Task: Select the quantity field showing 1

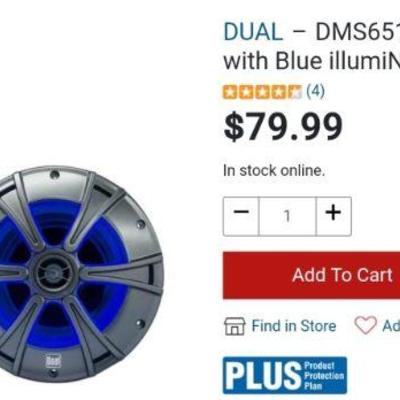Action: click(x=287, y=216)
